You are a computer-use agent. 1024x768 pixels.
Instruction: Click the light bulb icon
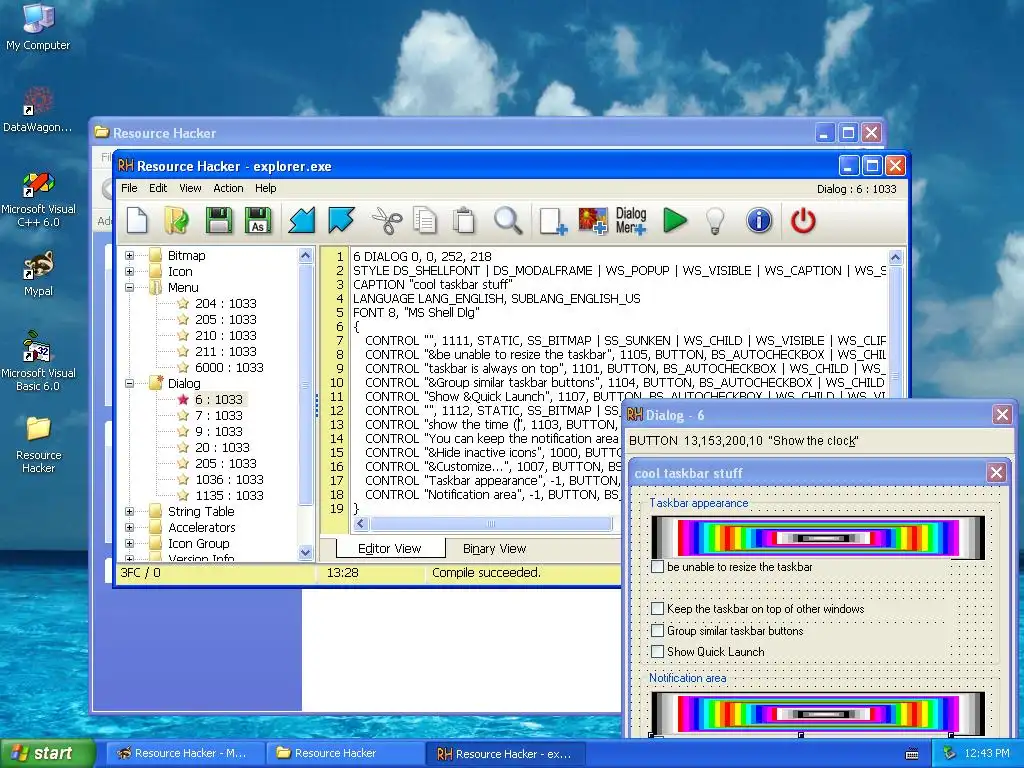click(x=716, y=221)
